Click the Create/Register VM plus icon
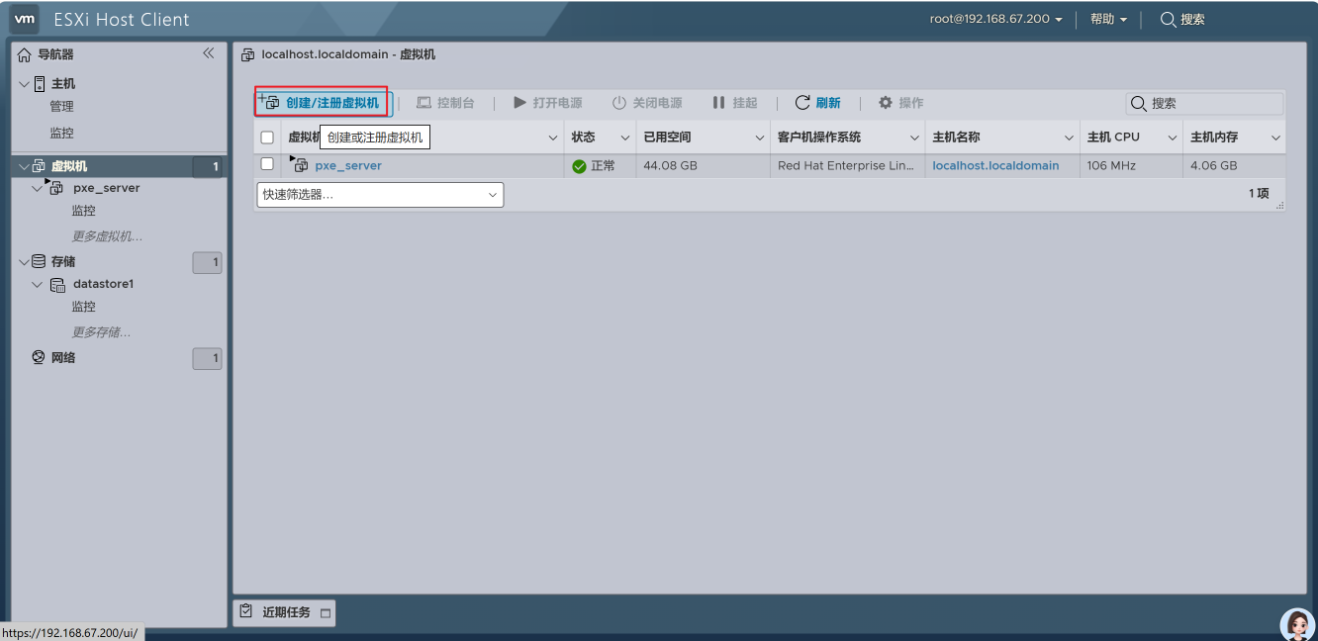 (269, 102)
